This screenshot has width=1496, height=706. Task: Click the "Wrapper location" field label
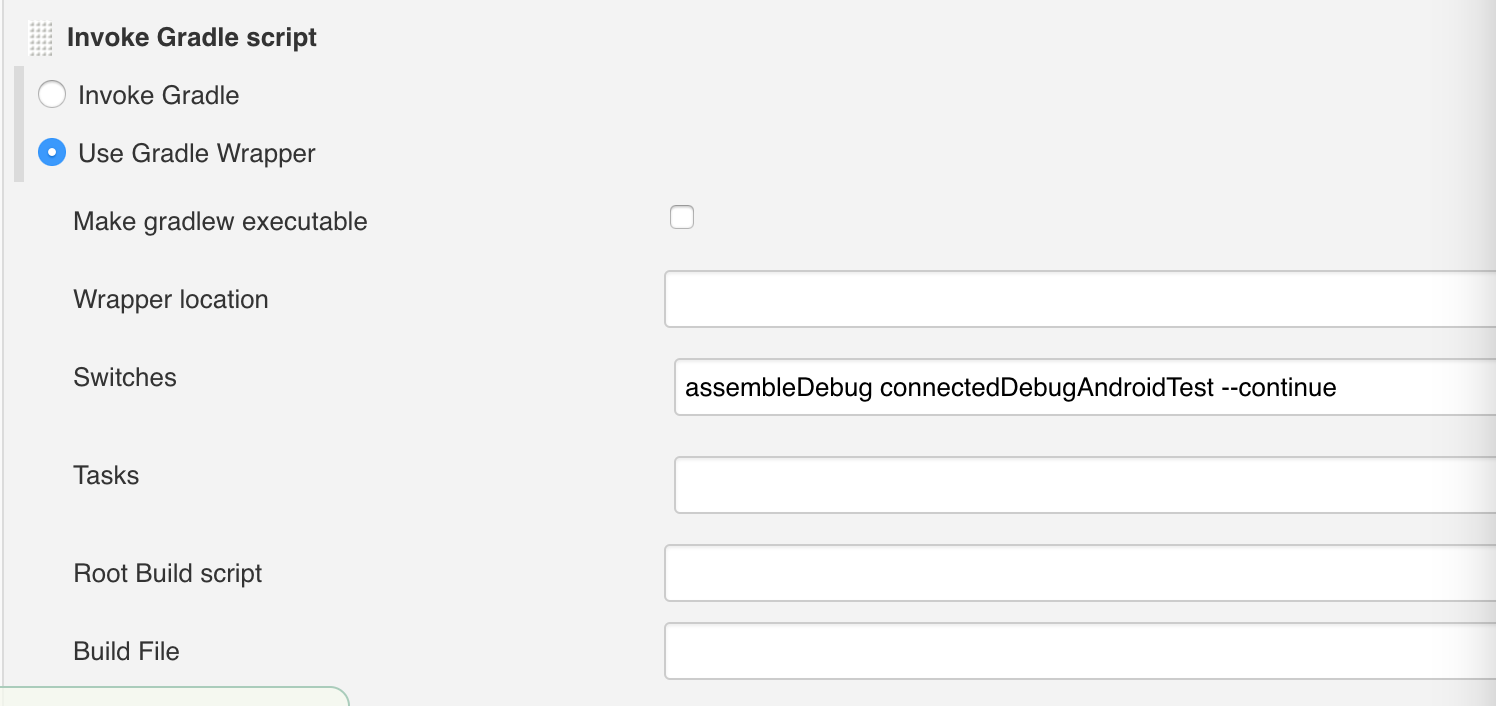pos(171,299)
